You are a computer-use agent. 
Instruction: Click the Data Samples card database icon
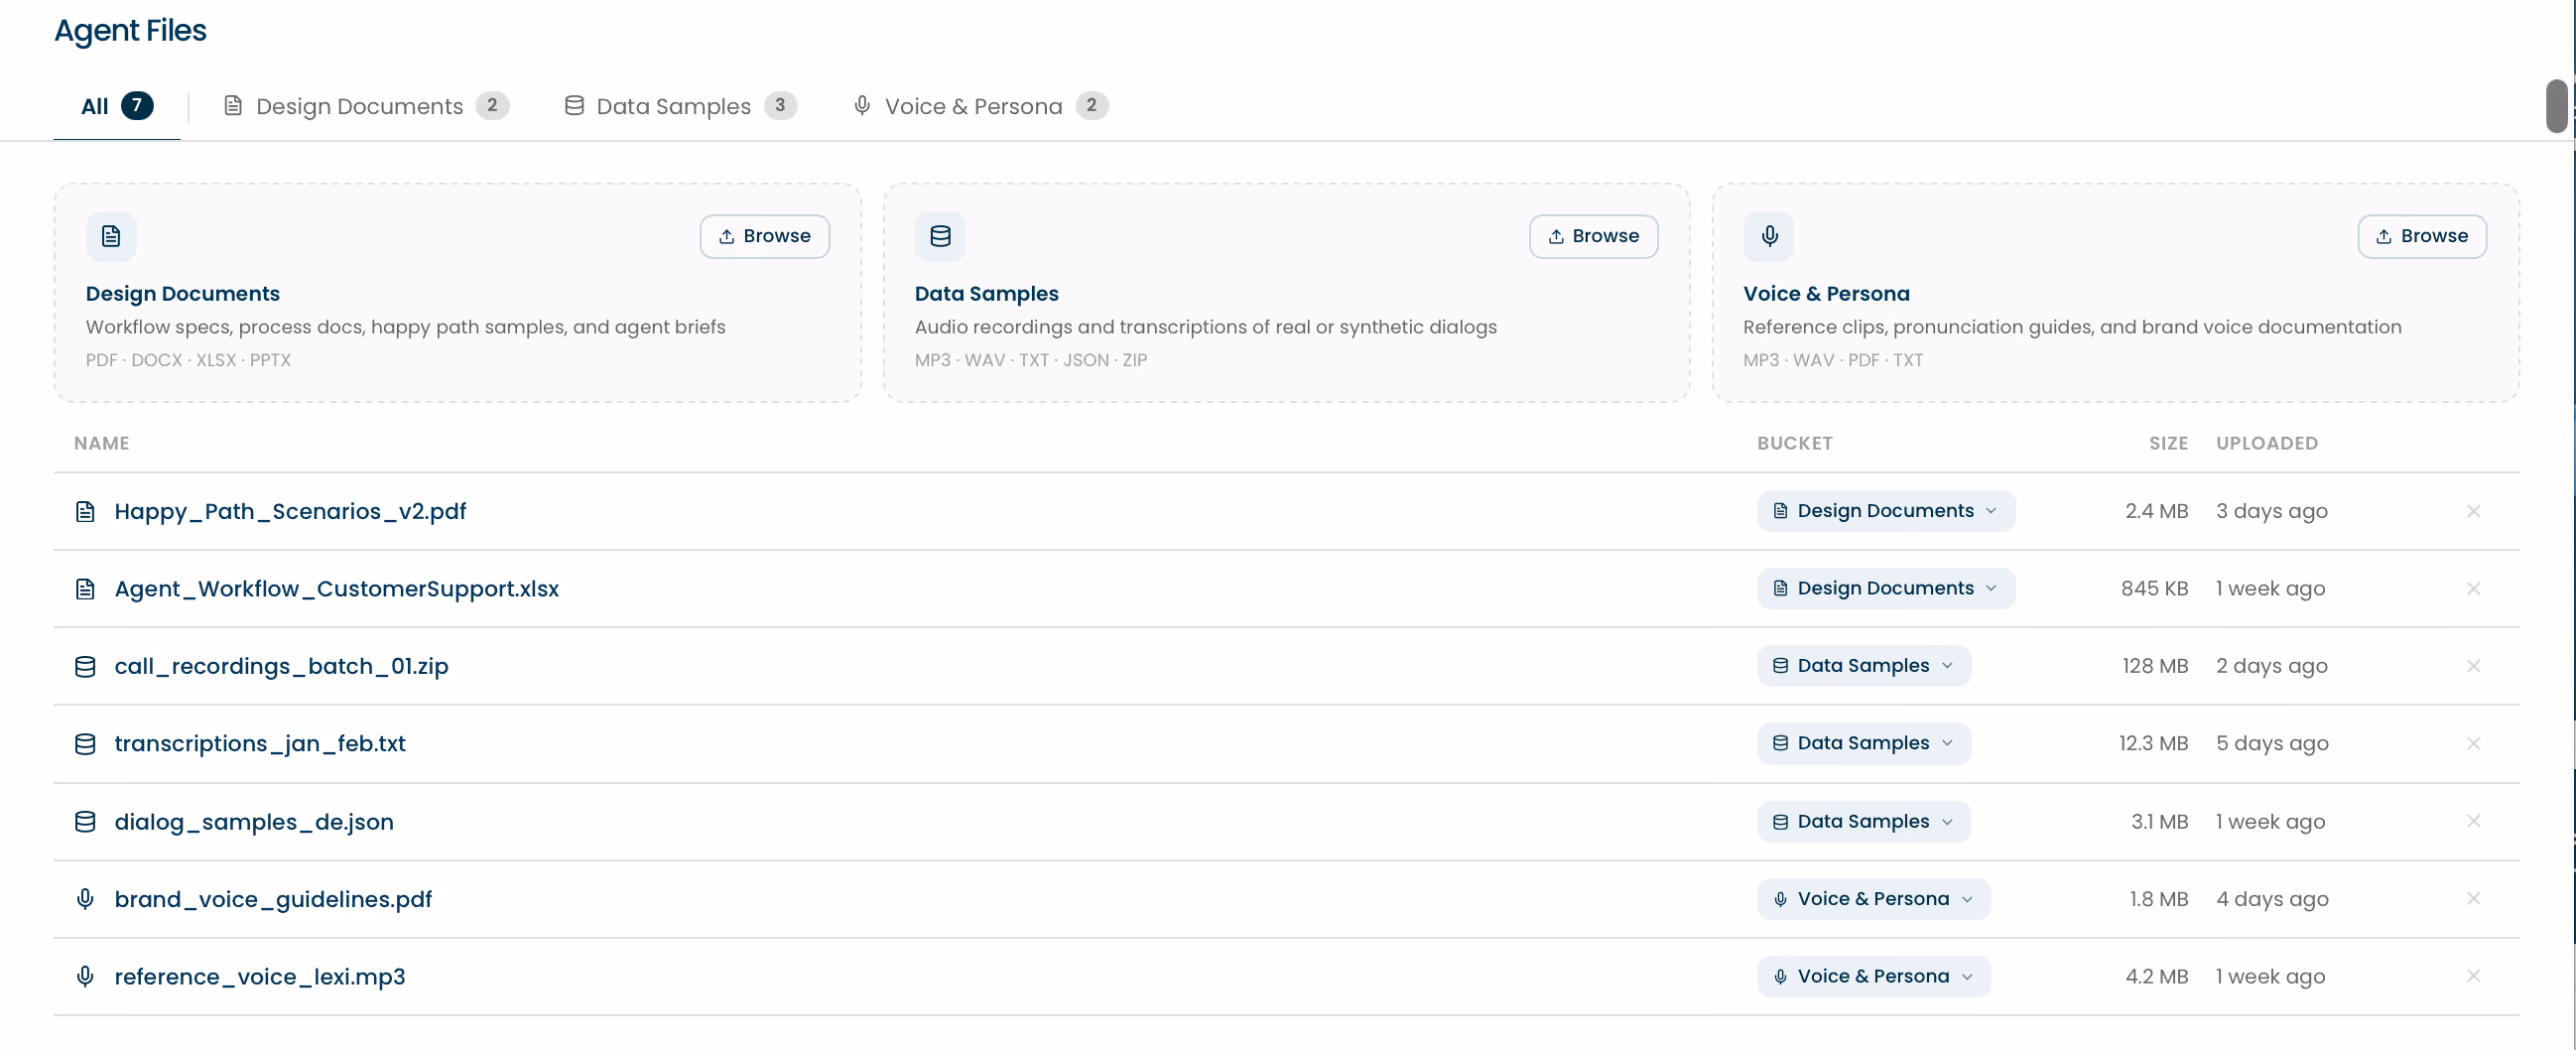click(x=940, y=236)
